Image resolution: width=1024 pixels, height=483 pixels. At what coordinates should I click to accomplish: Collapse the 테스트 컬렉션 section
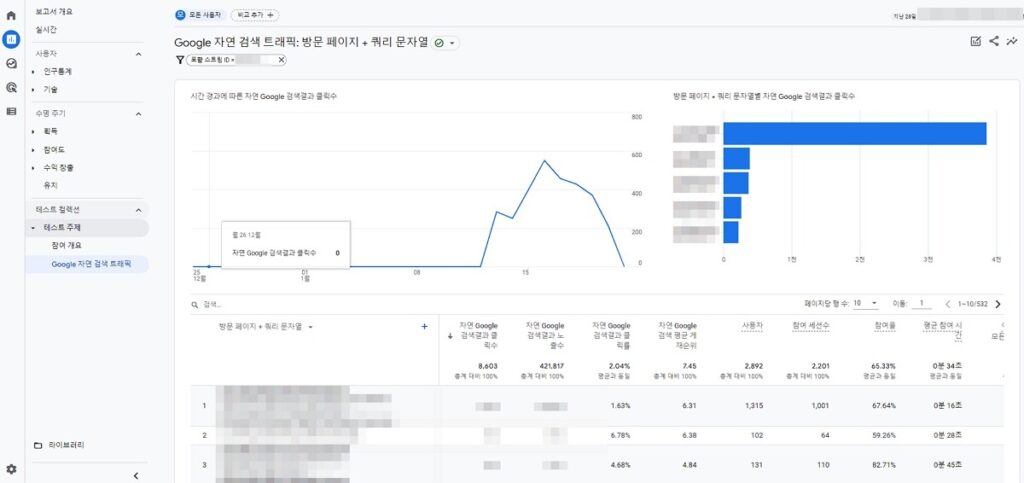click(138, 210)
